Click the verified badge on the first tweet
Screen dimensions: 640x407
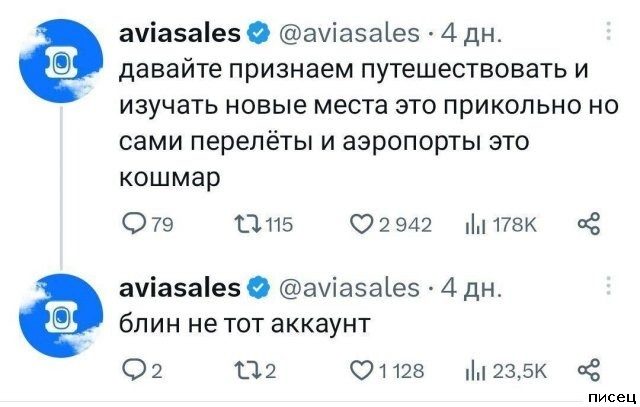pyautogui.click(x=257, y=37)
